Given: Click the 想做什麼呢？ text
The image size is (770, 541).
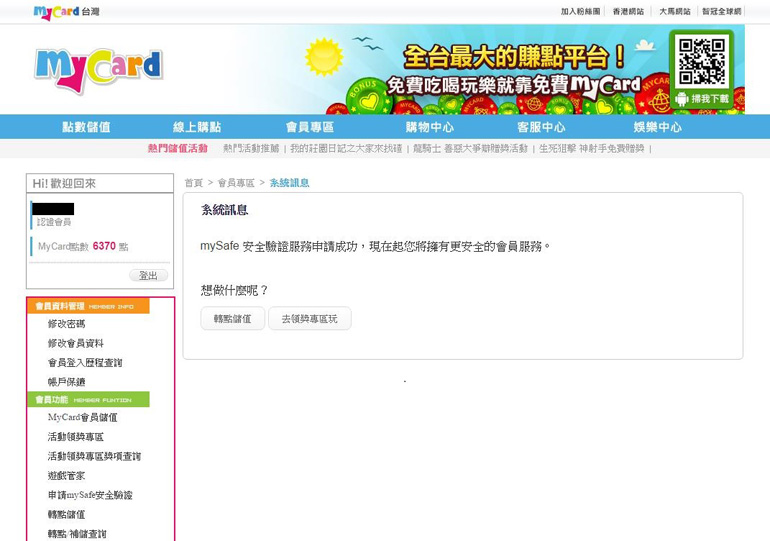Looking at the screenshot, I should pos(235,290).
